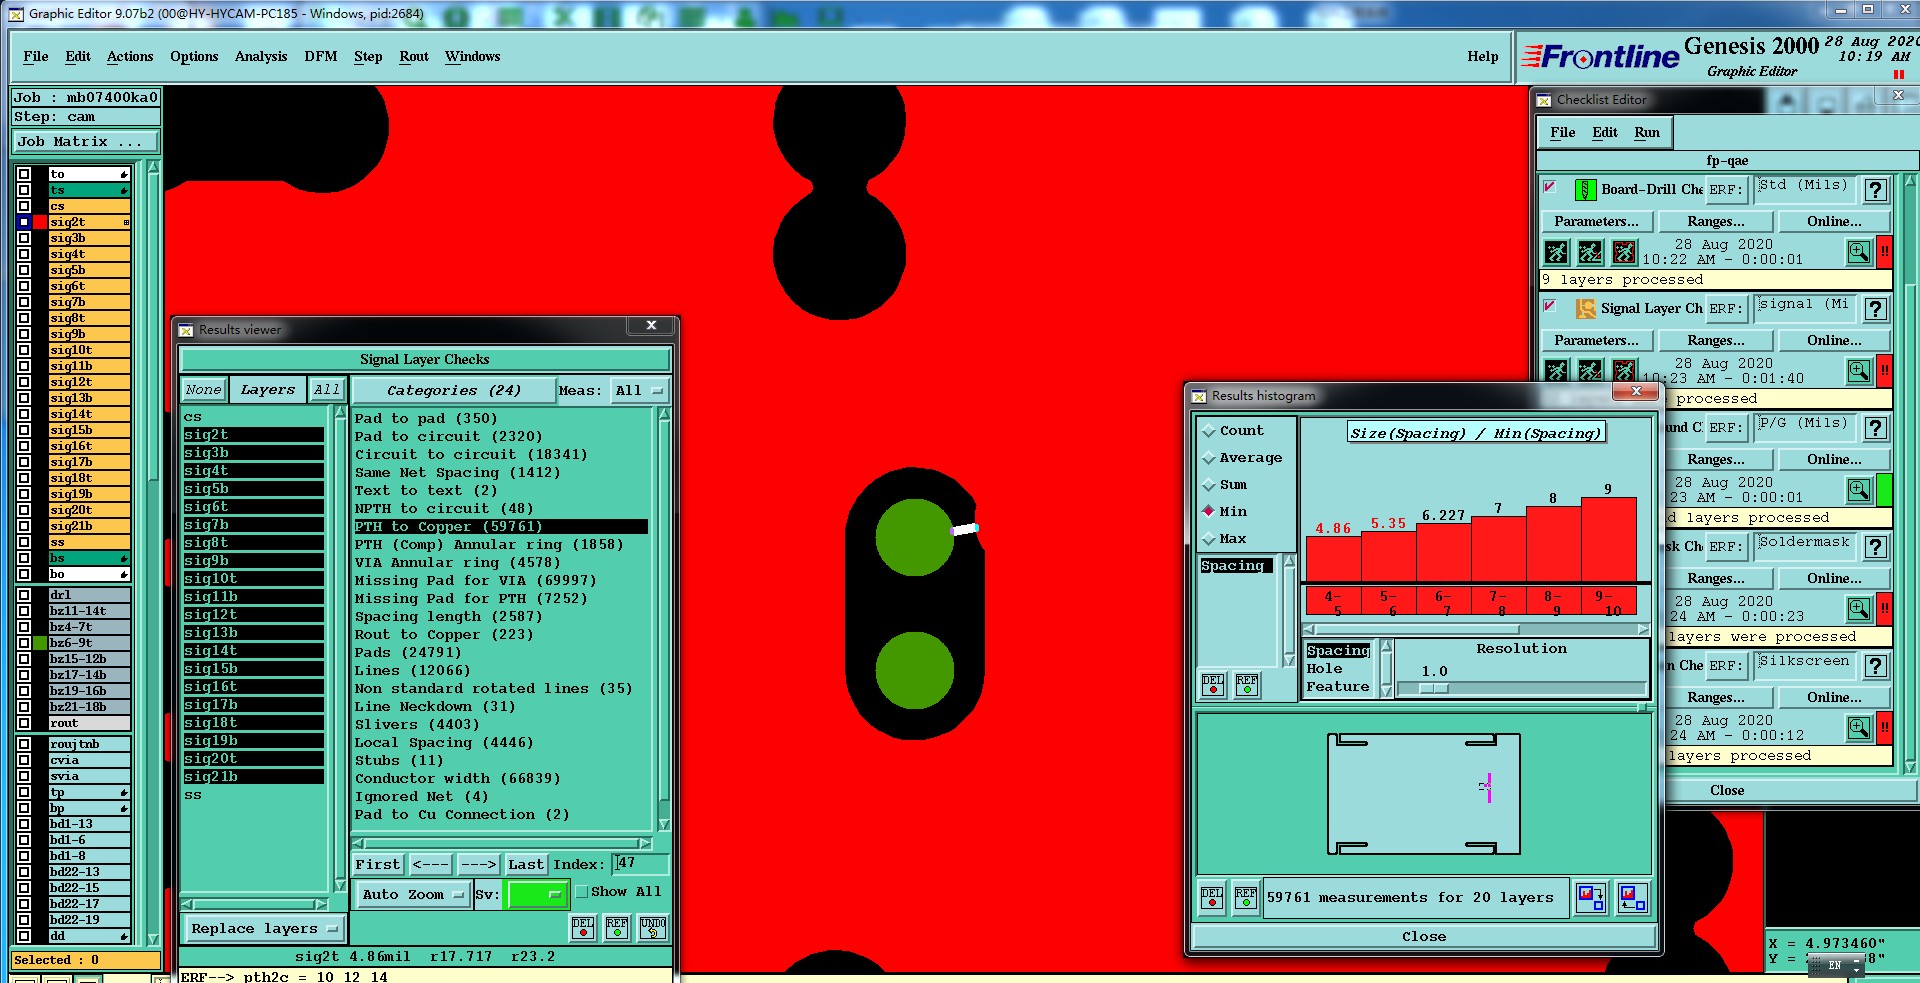Open the DFM menu
This screenshot has width=1920, height=983.
click(321, 57)
